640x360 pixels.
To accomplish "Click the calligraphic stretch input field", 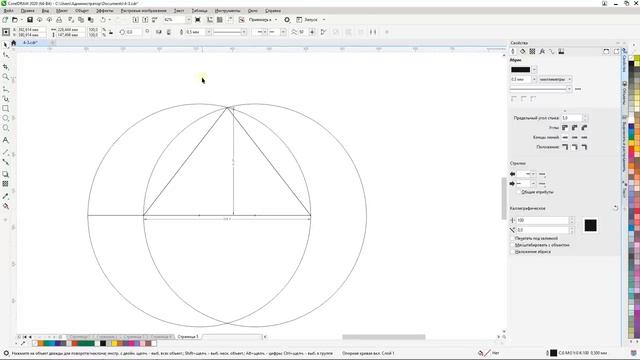I will [542, 220].
